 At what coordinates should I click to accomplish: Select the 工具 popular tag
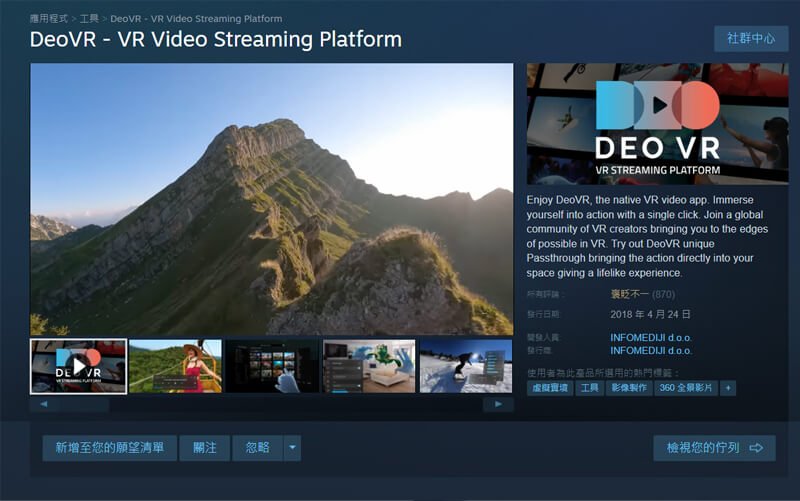pyautogui.click(x=590, y=388)
